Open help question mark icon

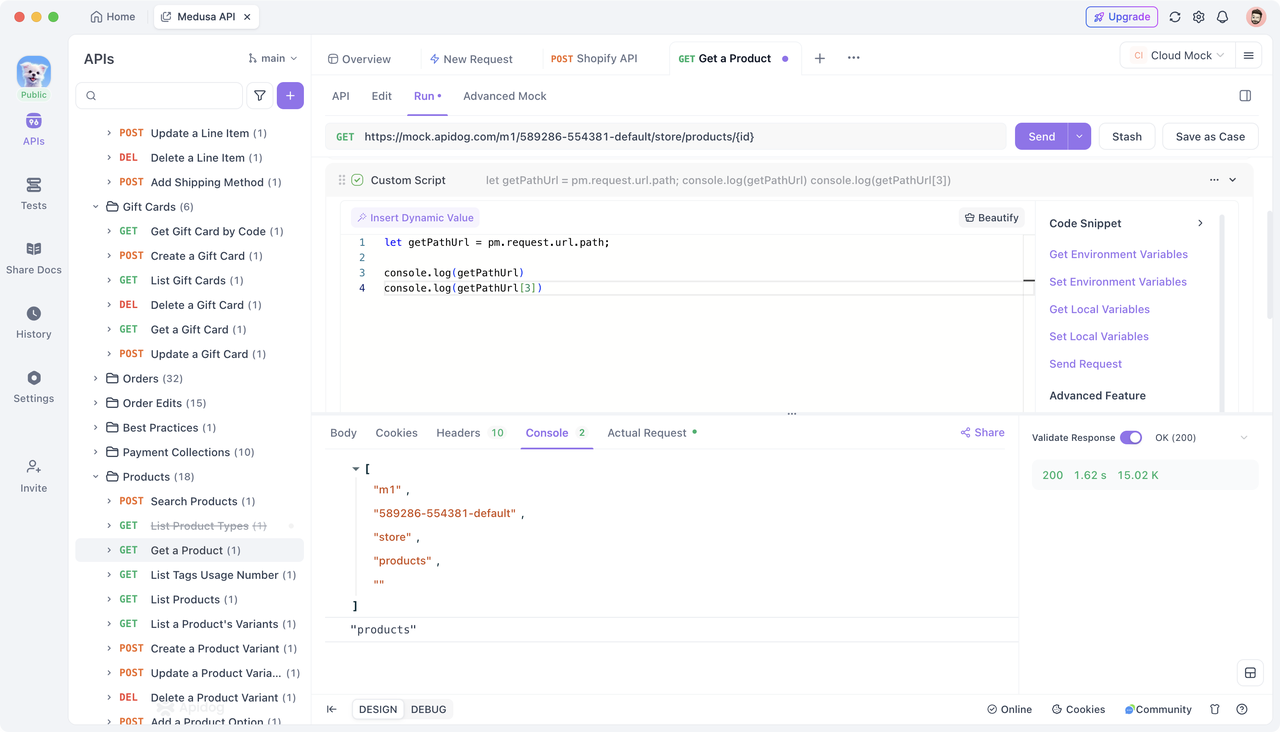(1242, 709)
